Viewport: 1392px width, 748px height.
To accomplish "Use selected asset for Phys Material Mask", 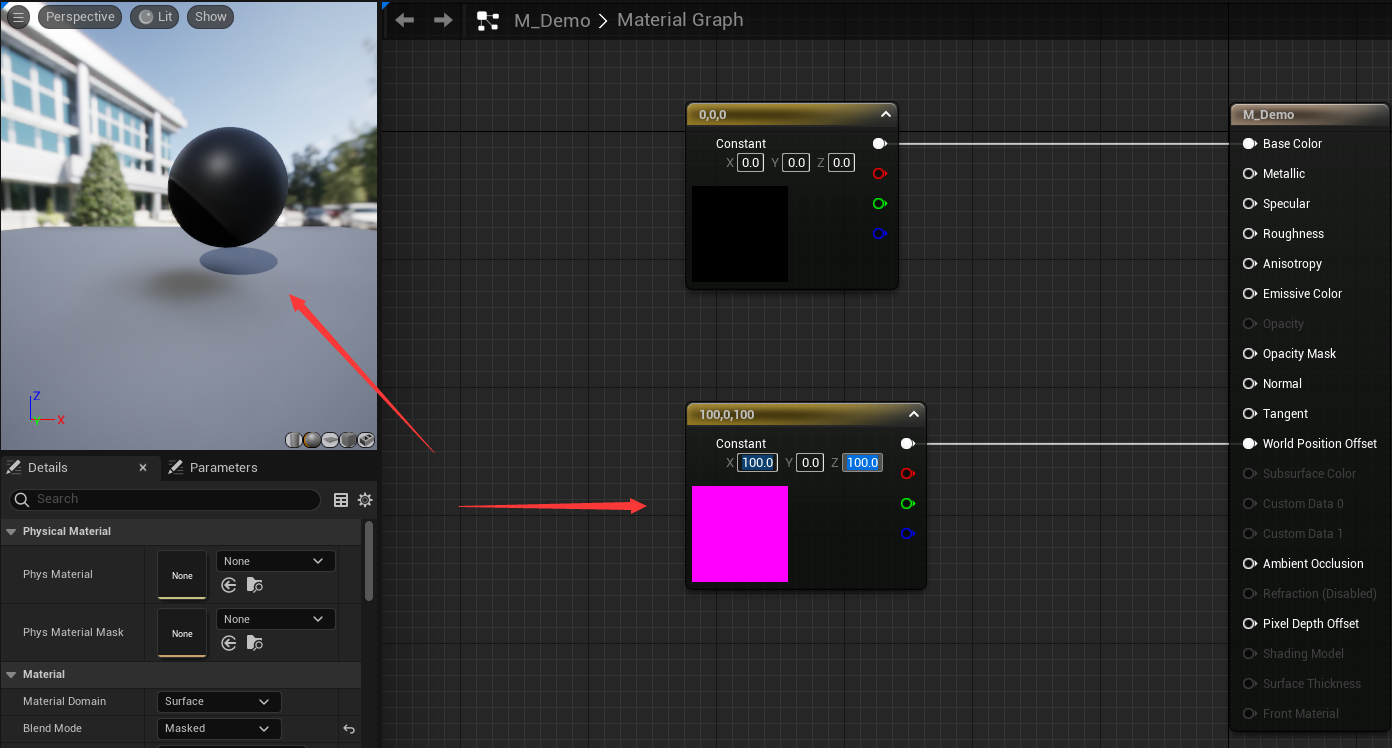I will [229, 643].
